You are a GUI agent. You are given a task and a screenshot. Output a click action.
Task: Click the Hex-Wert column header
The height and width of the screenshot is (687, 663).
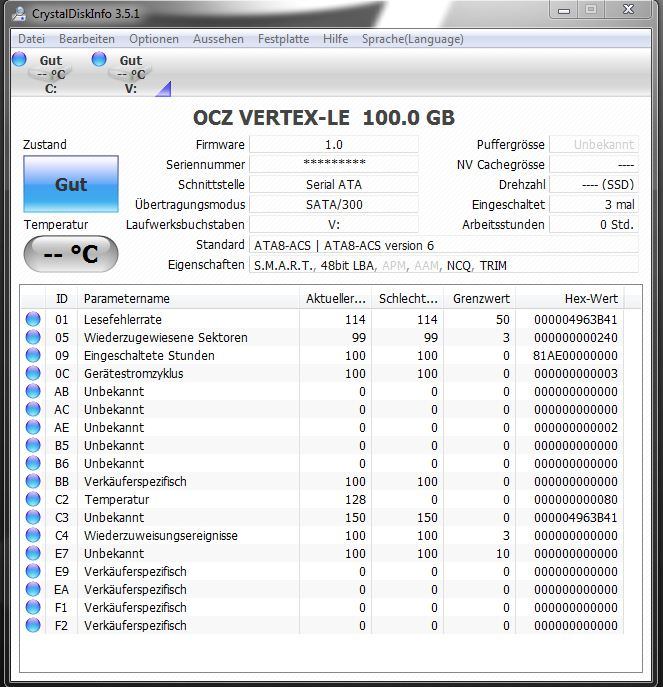pyautogui.click(x=570, y=299)
